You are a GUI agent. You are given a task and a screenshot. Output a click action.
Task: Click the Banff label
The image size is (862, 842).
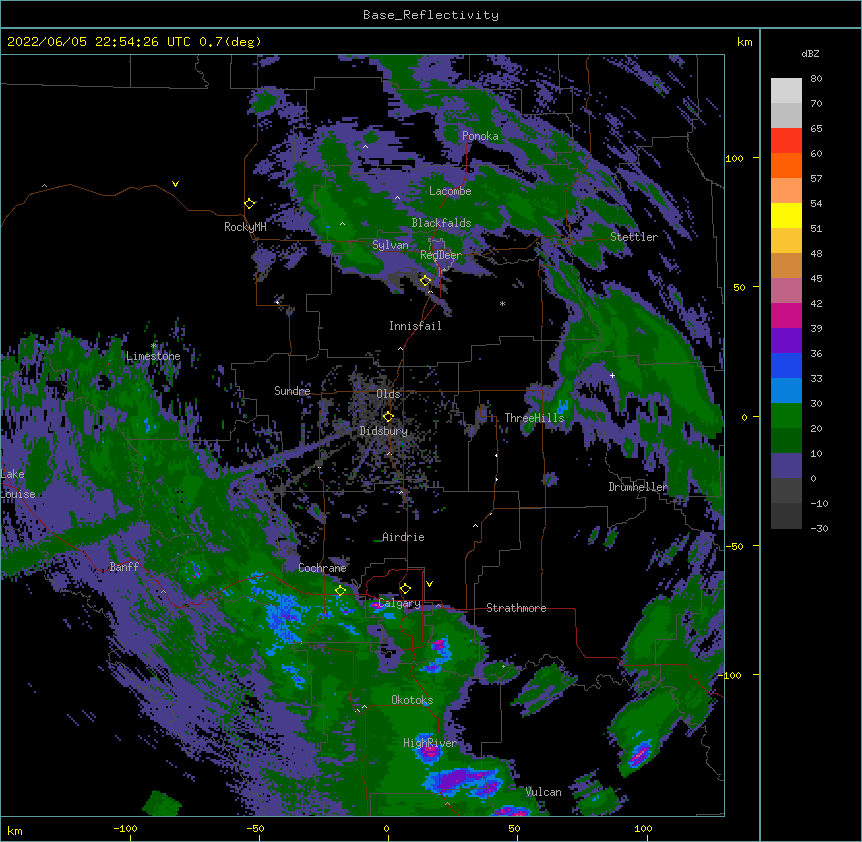(124, 567)
